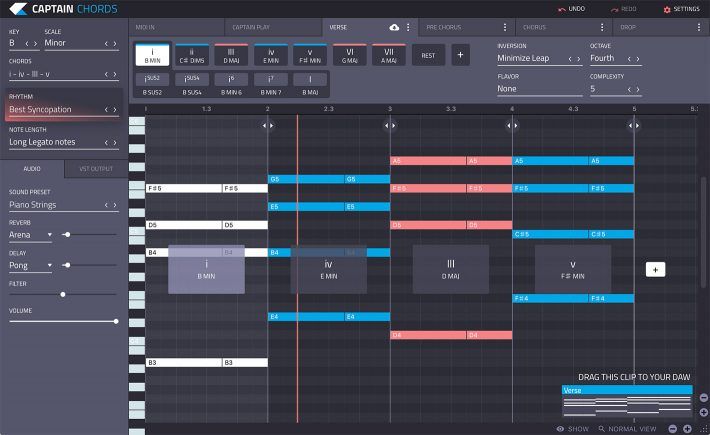This screenshot has width=710, height=435.
Task: Open the Reverb Arena dropdown
Action: (30, 235)
